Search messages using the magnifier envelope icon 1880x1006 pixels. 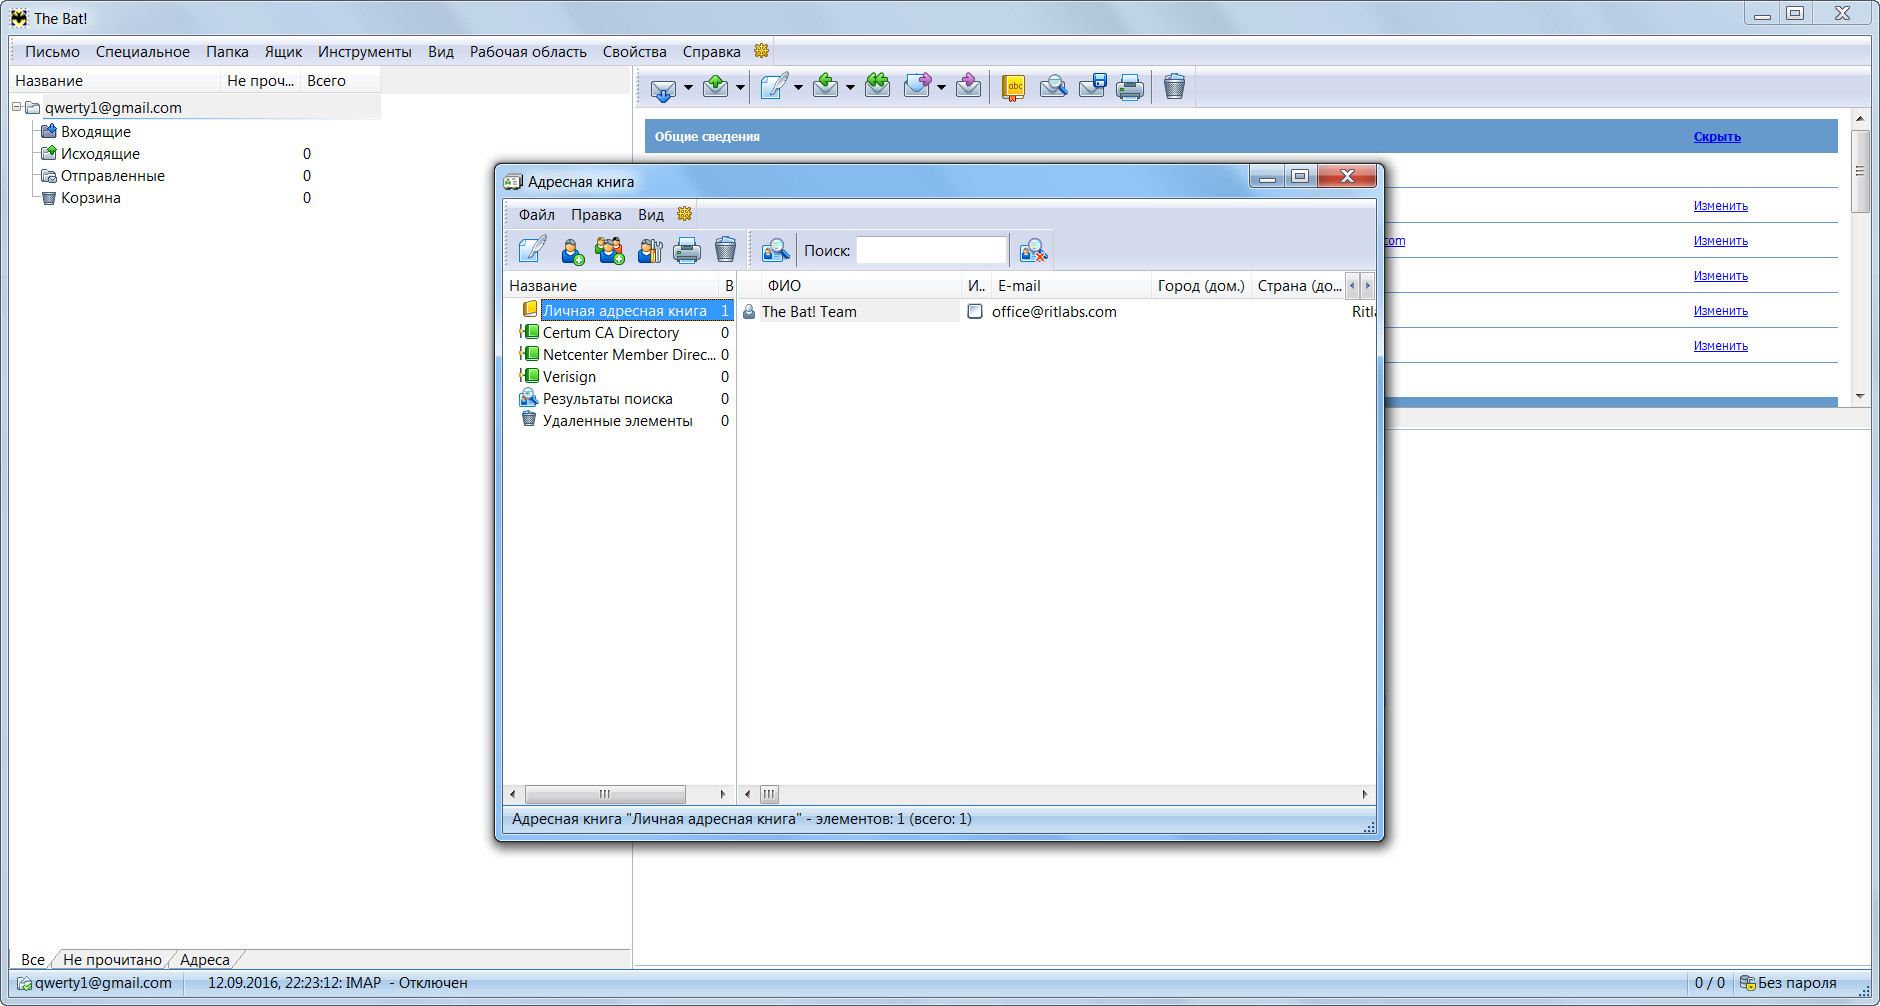(x=1053, y=88)
